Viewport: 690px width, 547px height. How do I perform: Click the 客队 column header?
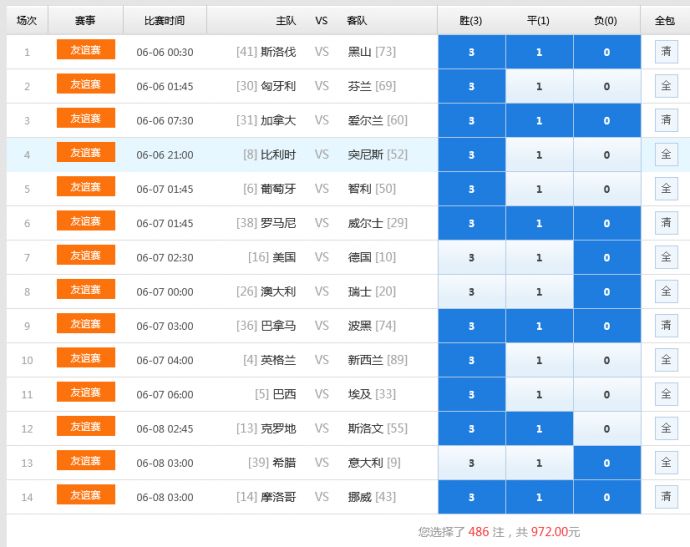click(356, 20)
